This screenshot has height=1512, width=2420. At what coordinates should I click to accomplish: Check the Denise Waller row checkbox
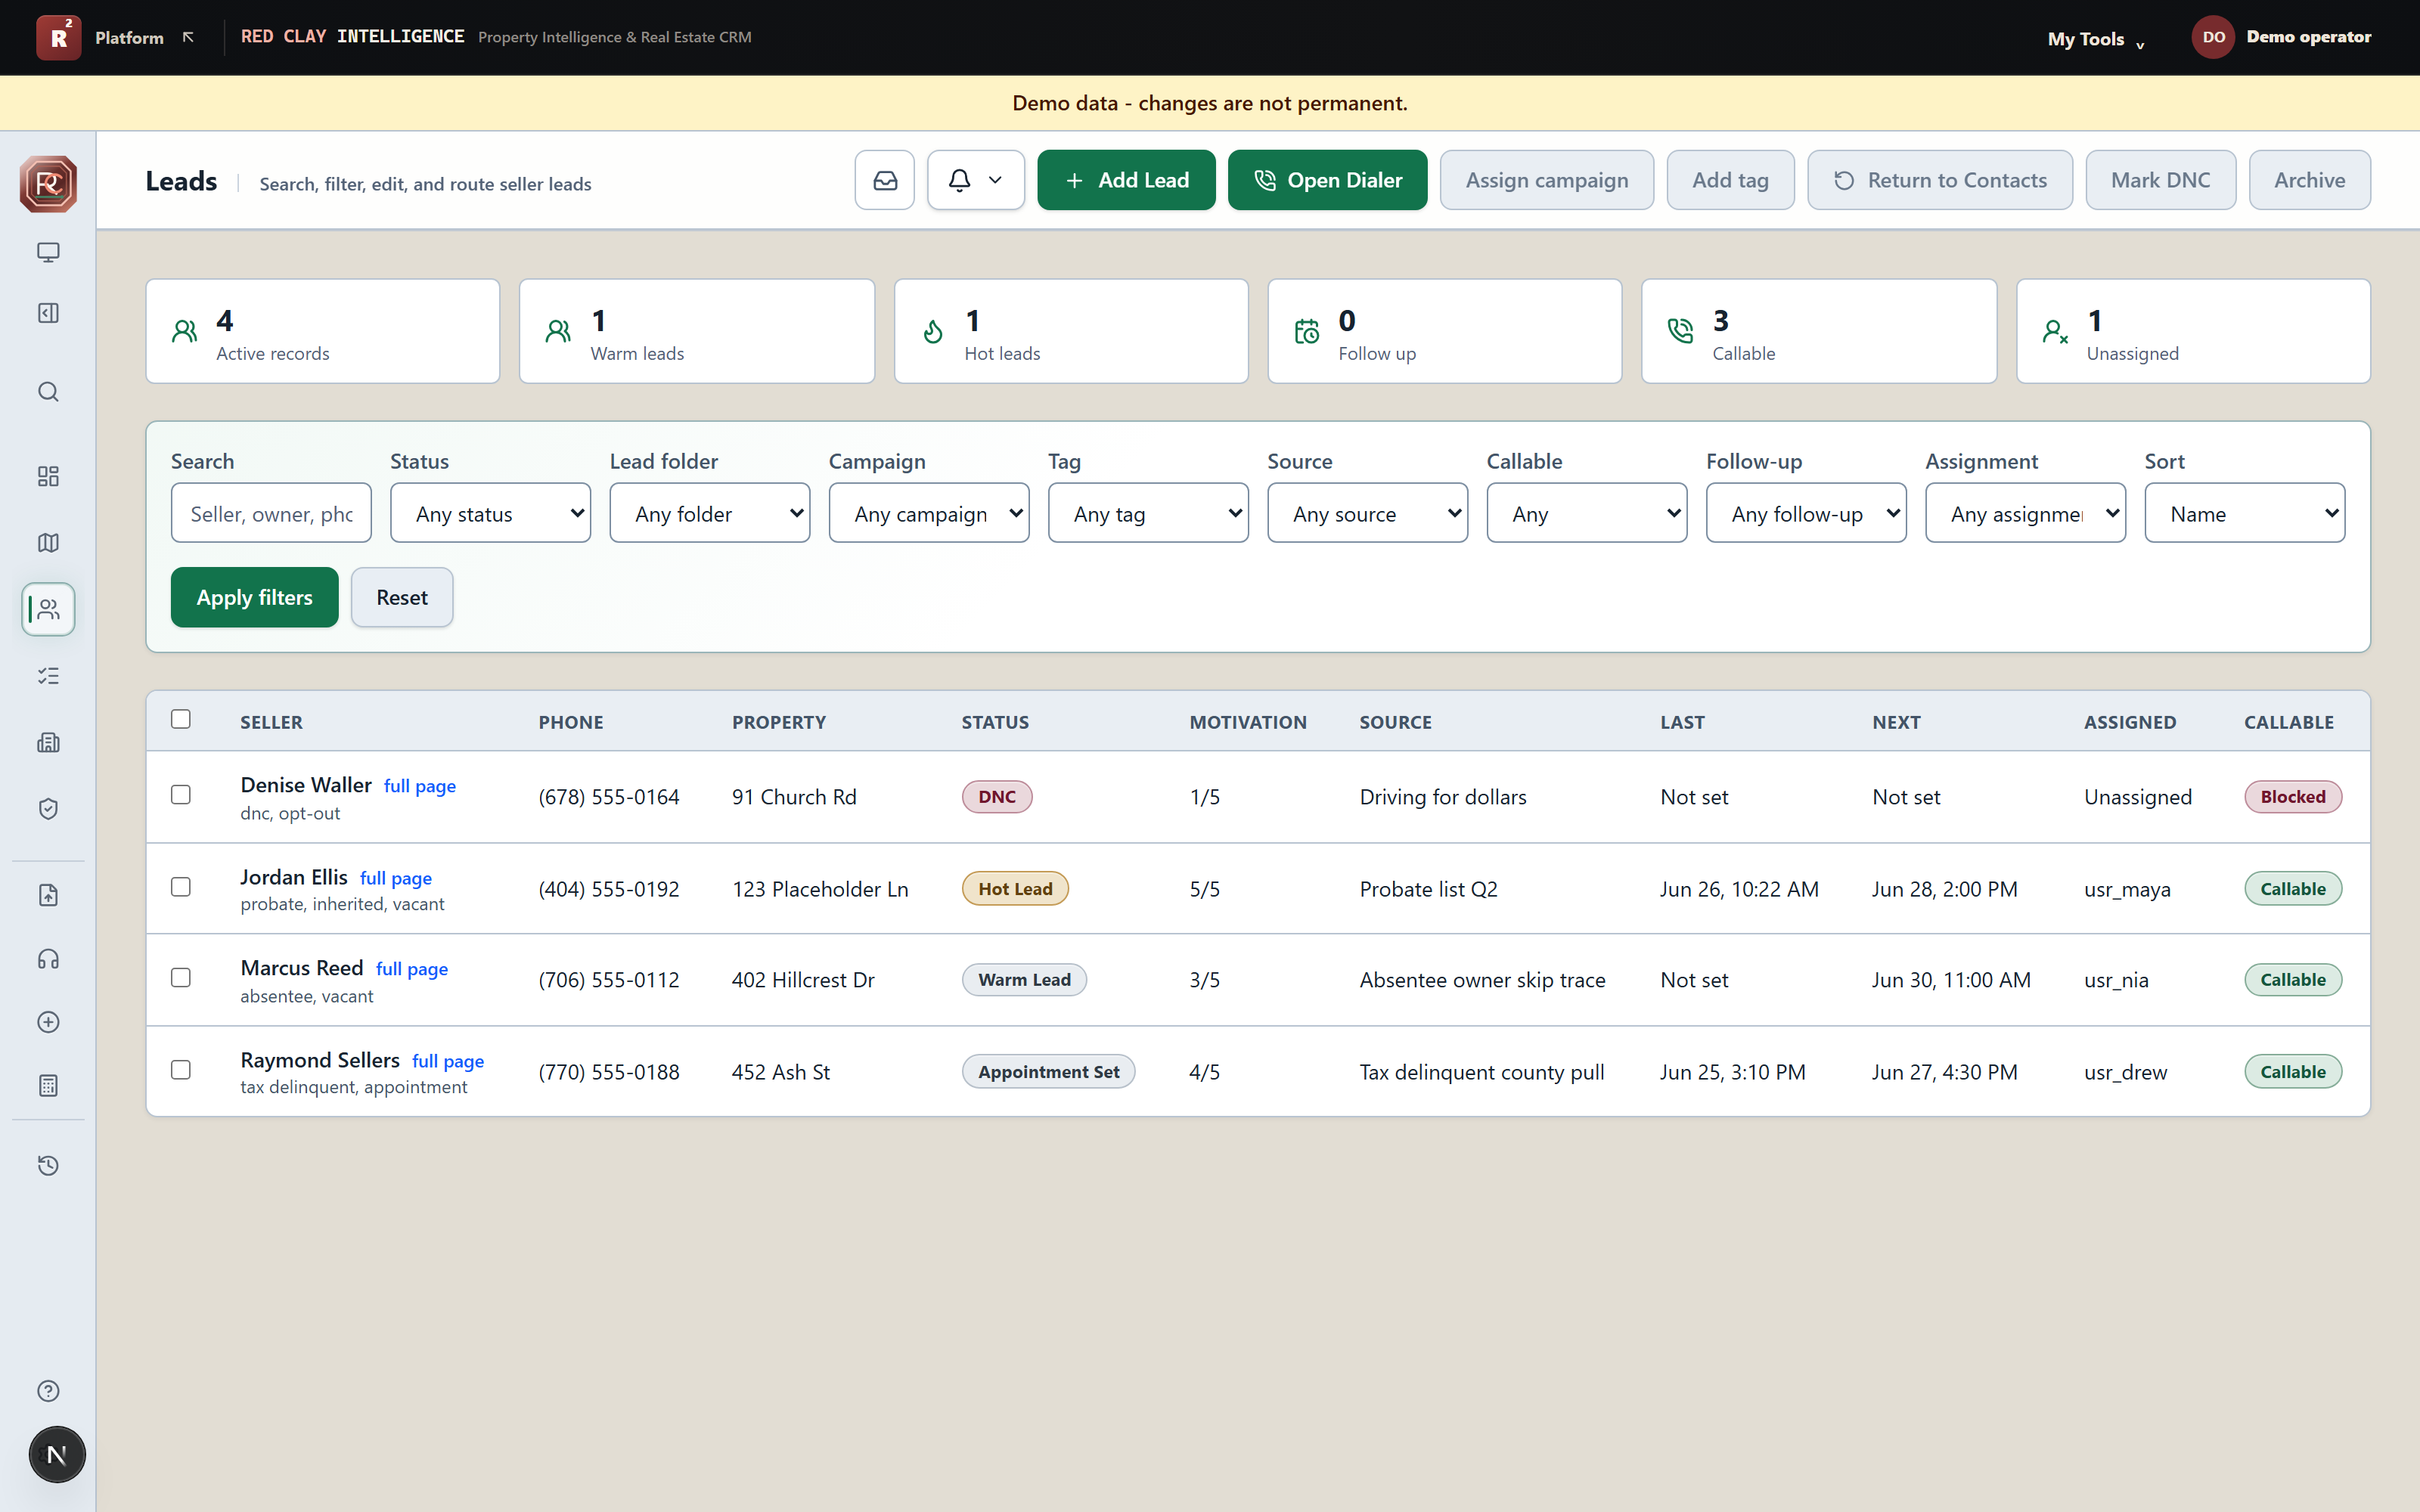[x=181, y=795]
